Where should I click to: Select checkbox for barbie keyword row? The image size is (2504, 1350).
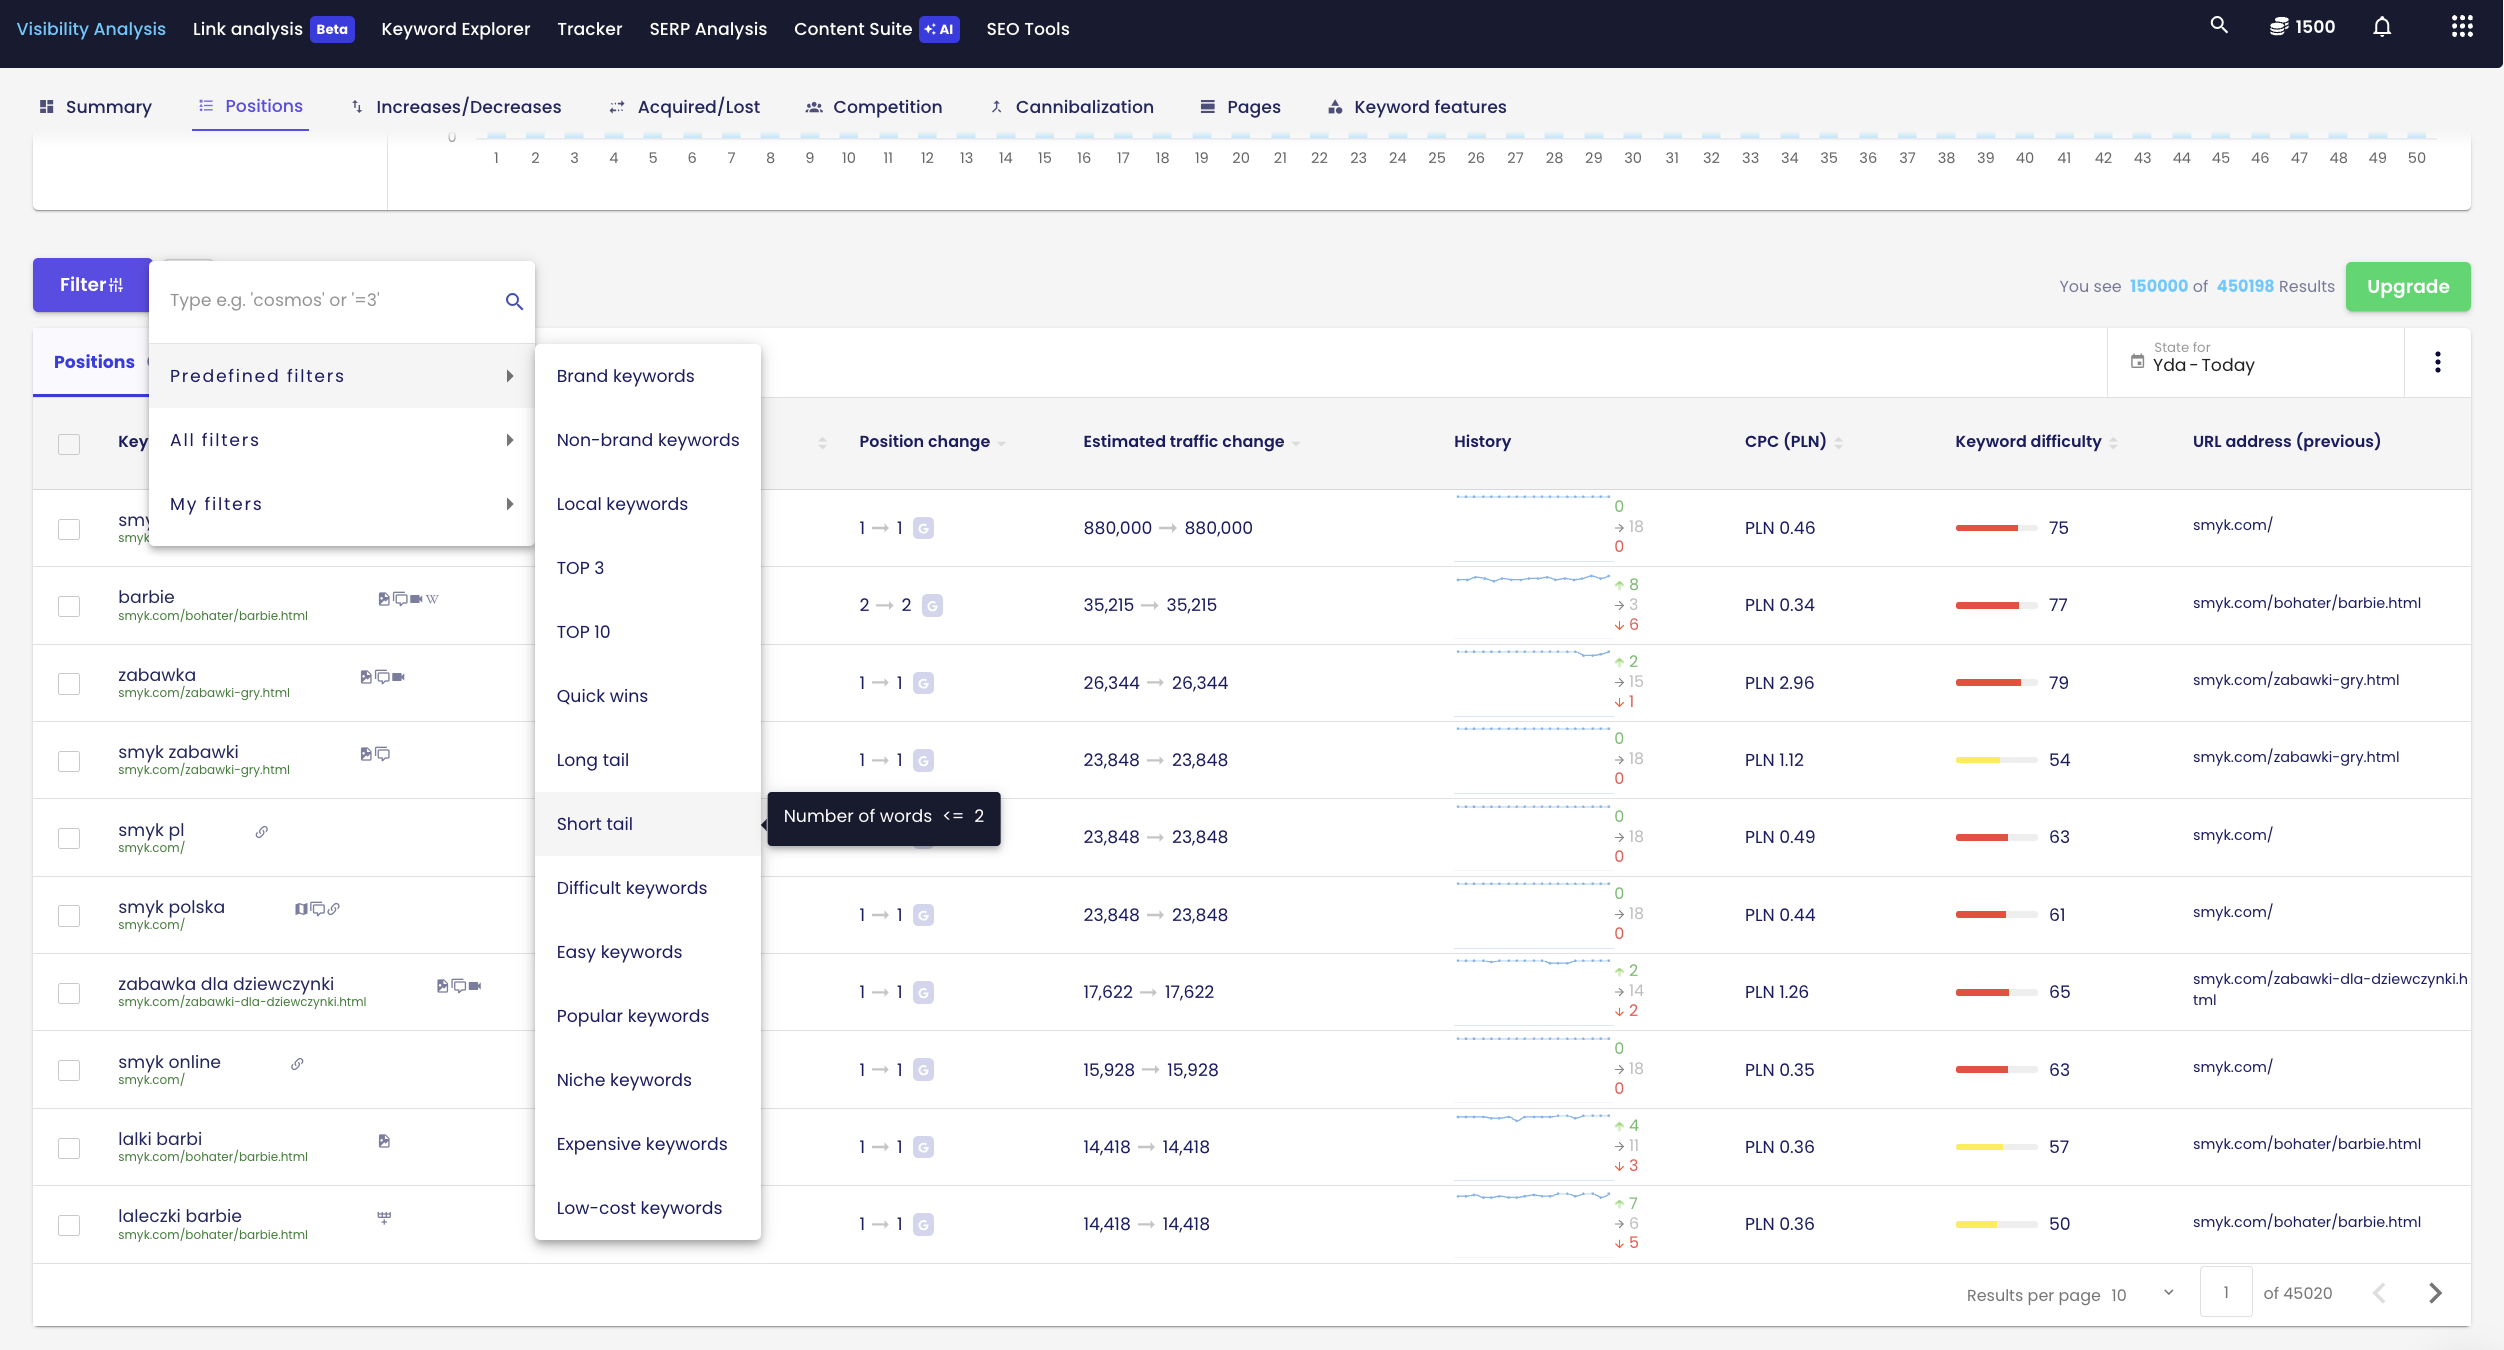[x=70, y=605]
